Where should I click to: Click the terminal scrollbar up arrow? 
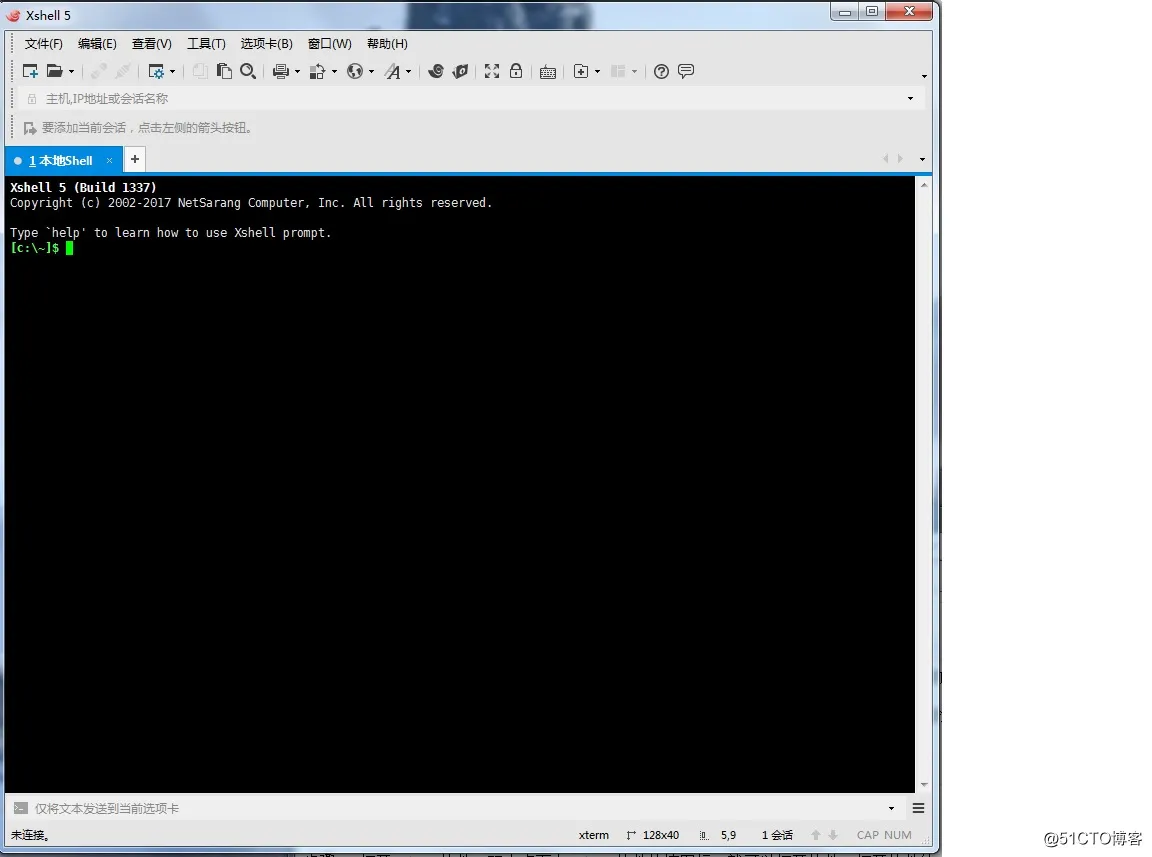(x=924, y=185)
